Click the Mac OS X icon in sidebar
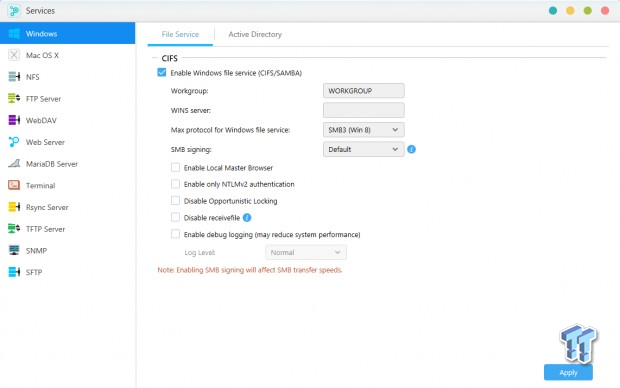 (14, 55)
